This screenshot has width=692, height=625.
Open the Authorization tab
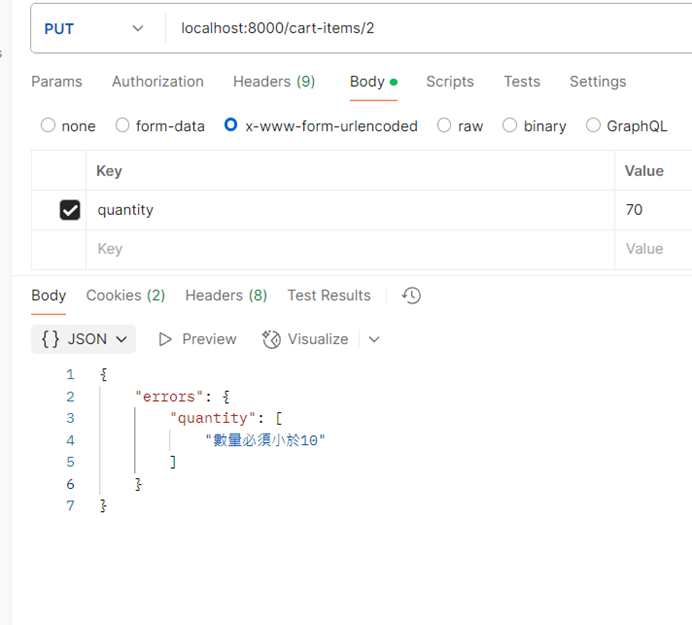(x=157, y=82)
